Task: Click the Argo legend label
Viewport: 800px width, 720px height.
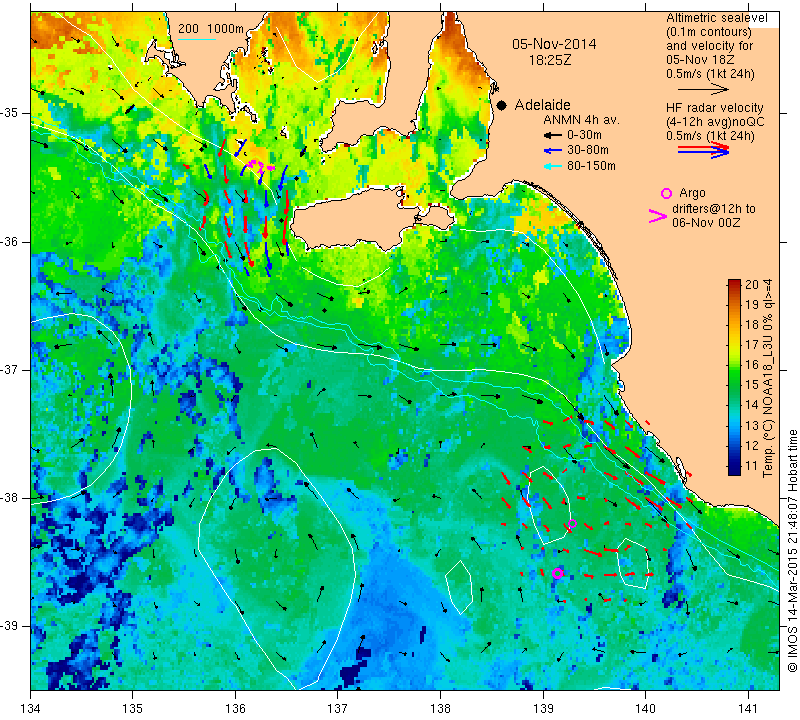Action: click(692, 193)
